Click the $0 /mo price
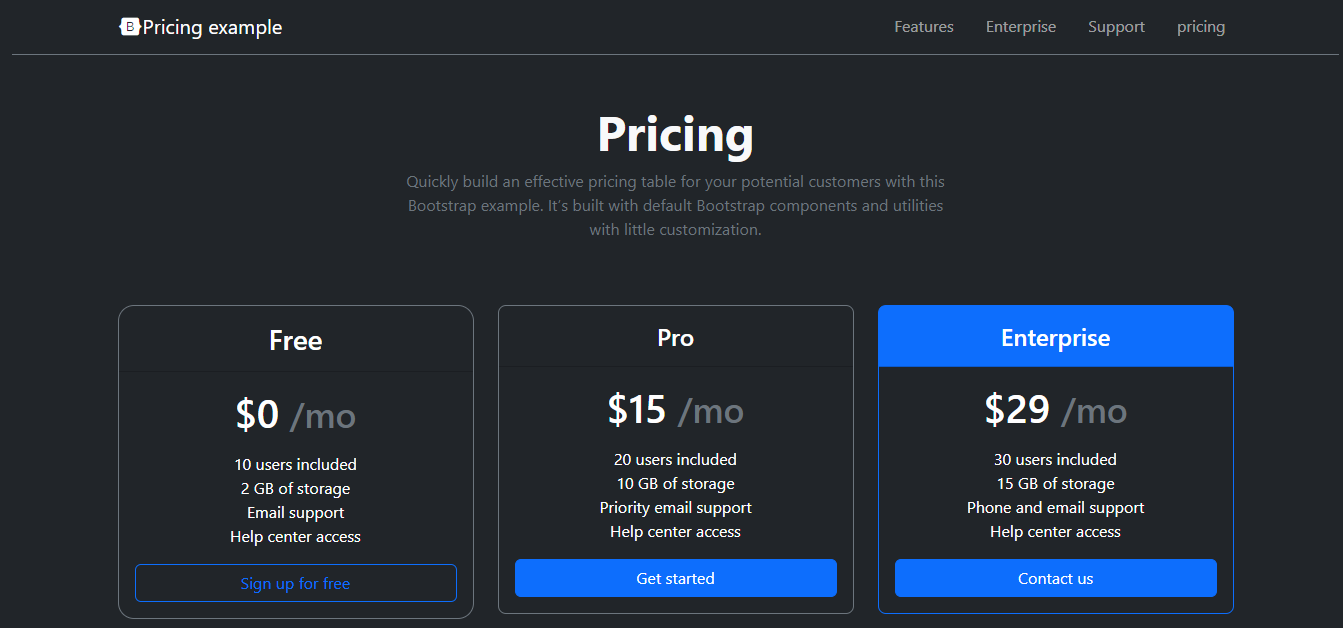Image resolution: width=1343 pixels, height=628 pixels. (296, 415)
